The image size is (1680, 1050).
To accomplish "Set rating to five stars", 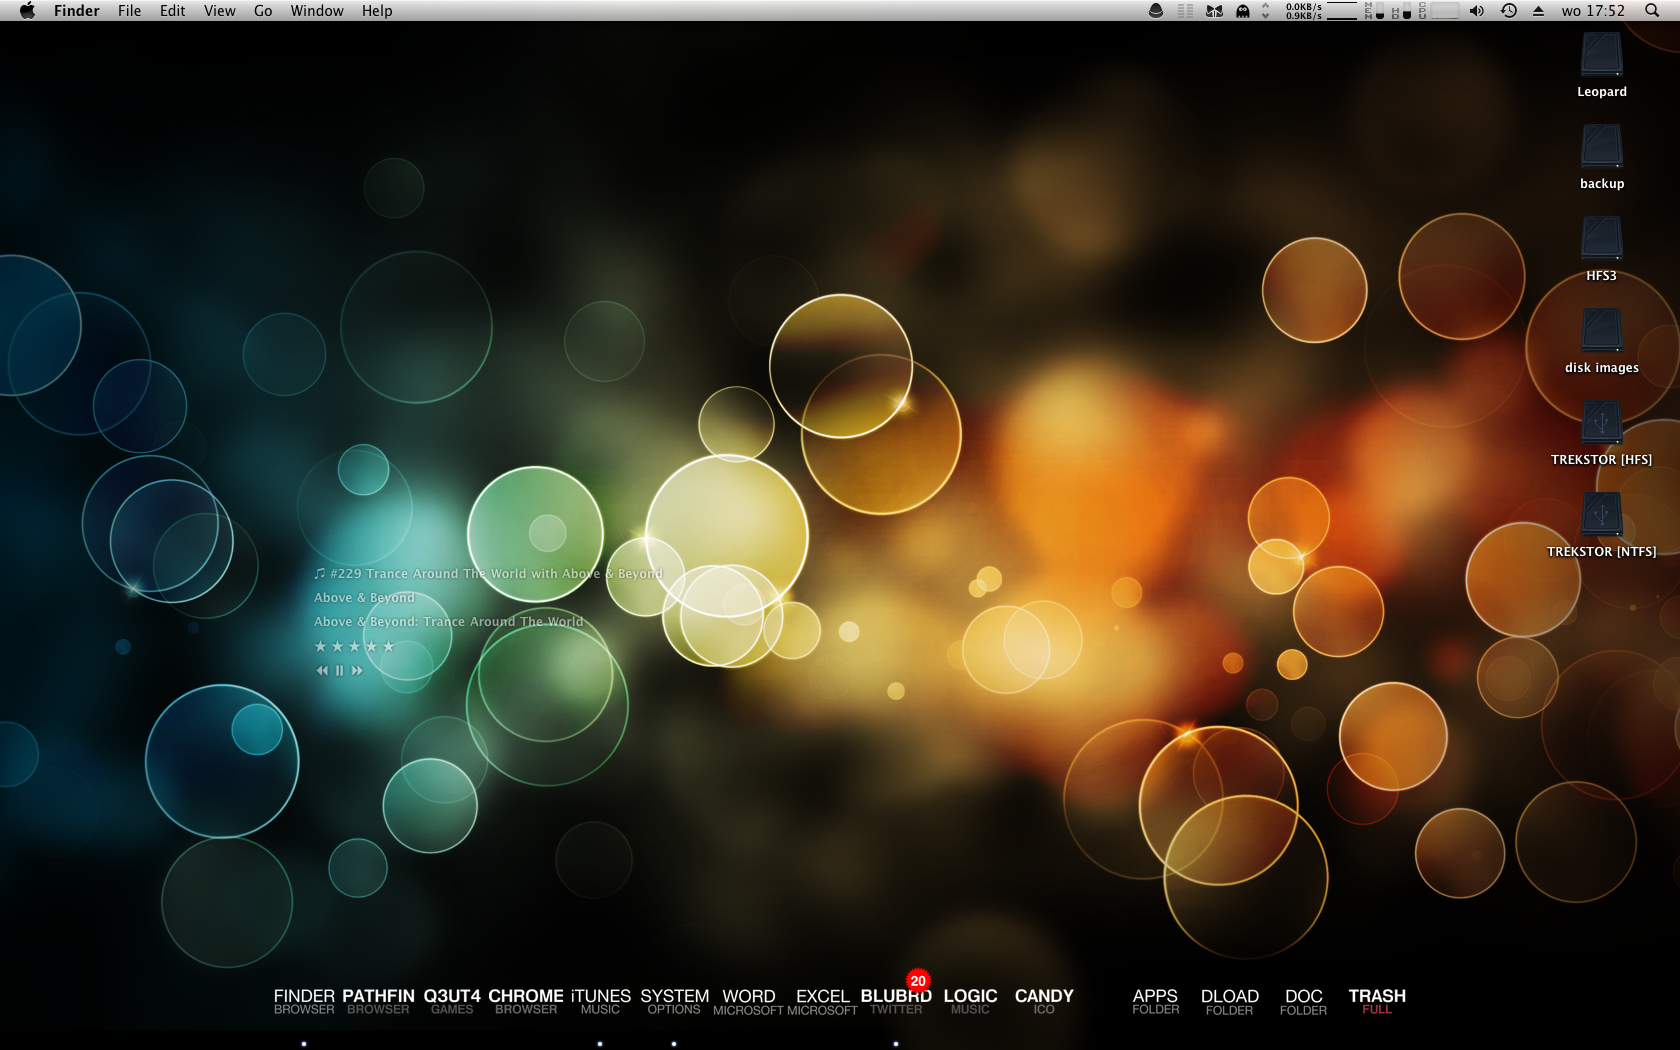I will [388, 647].
